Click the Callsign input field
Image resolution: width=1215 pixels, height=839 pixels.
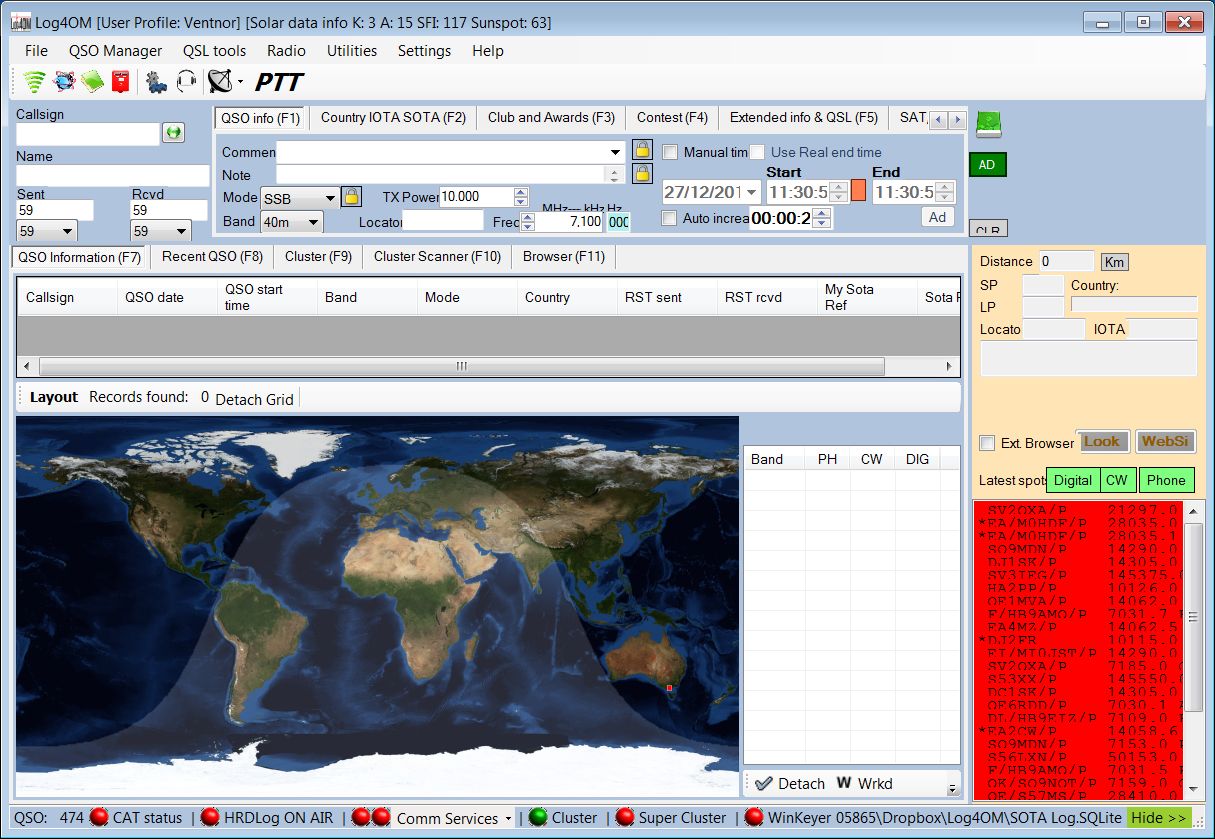88,133
